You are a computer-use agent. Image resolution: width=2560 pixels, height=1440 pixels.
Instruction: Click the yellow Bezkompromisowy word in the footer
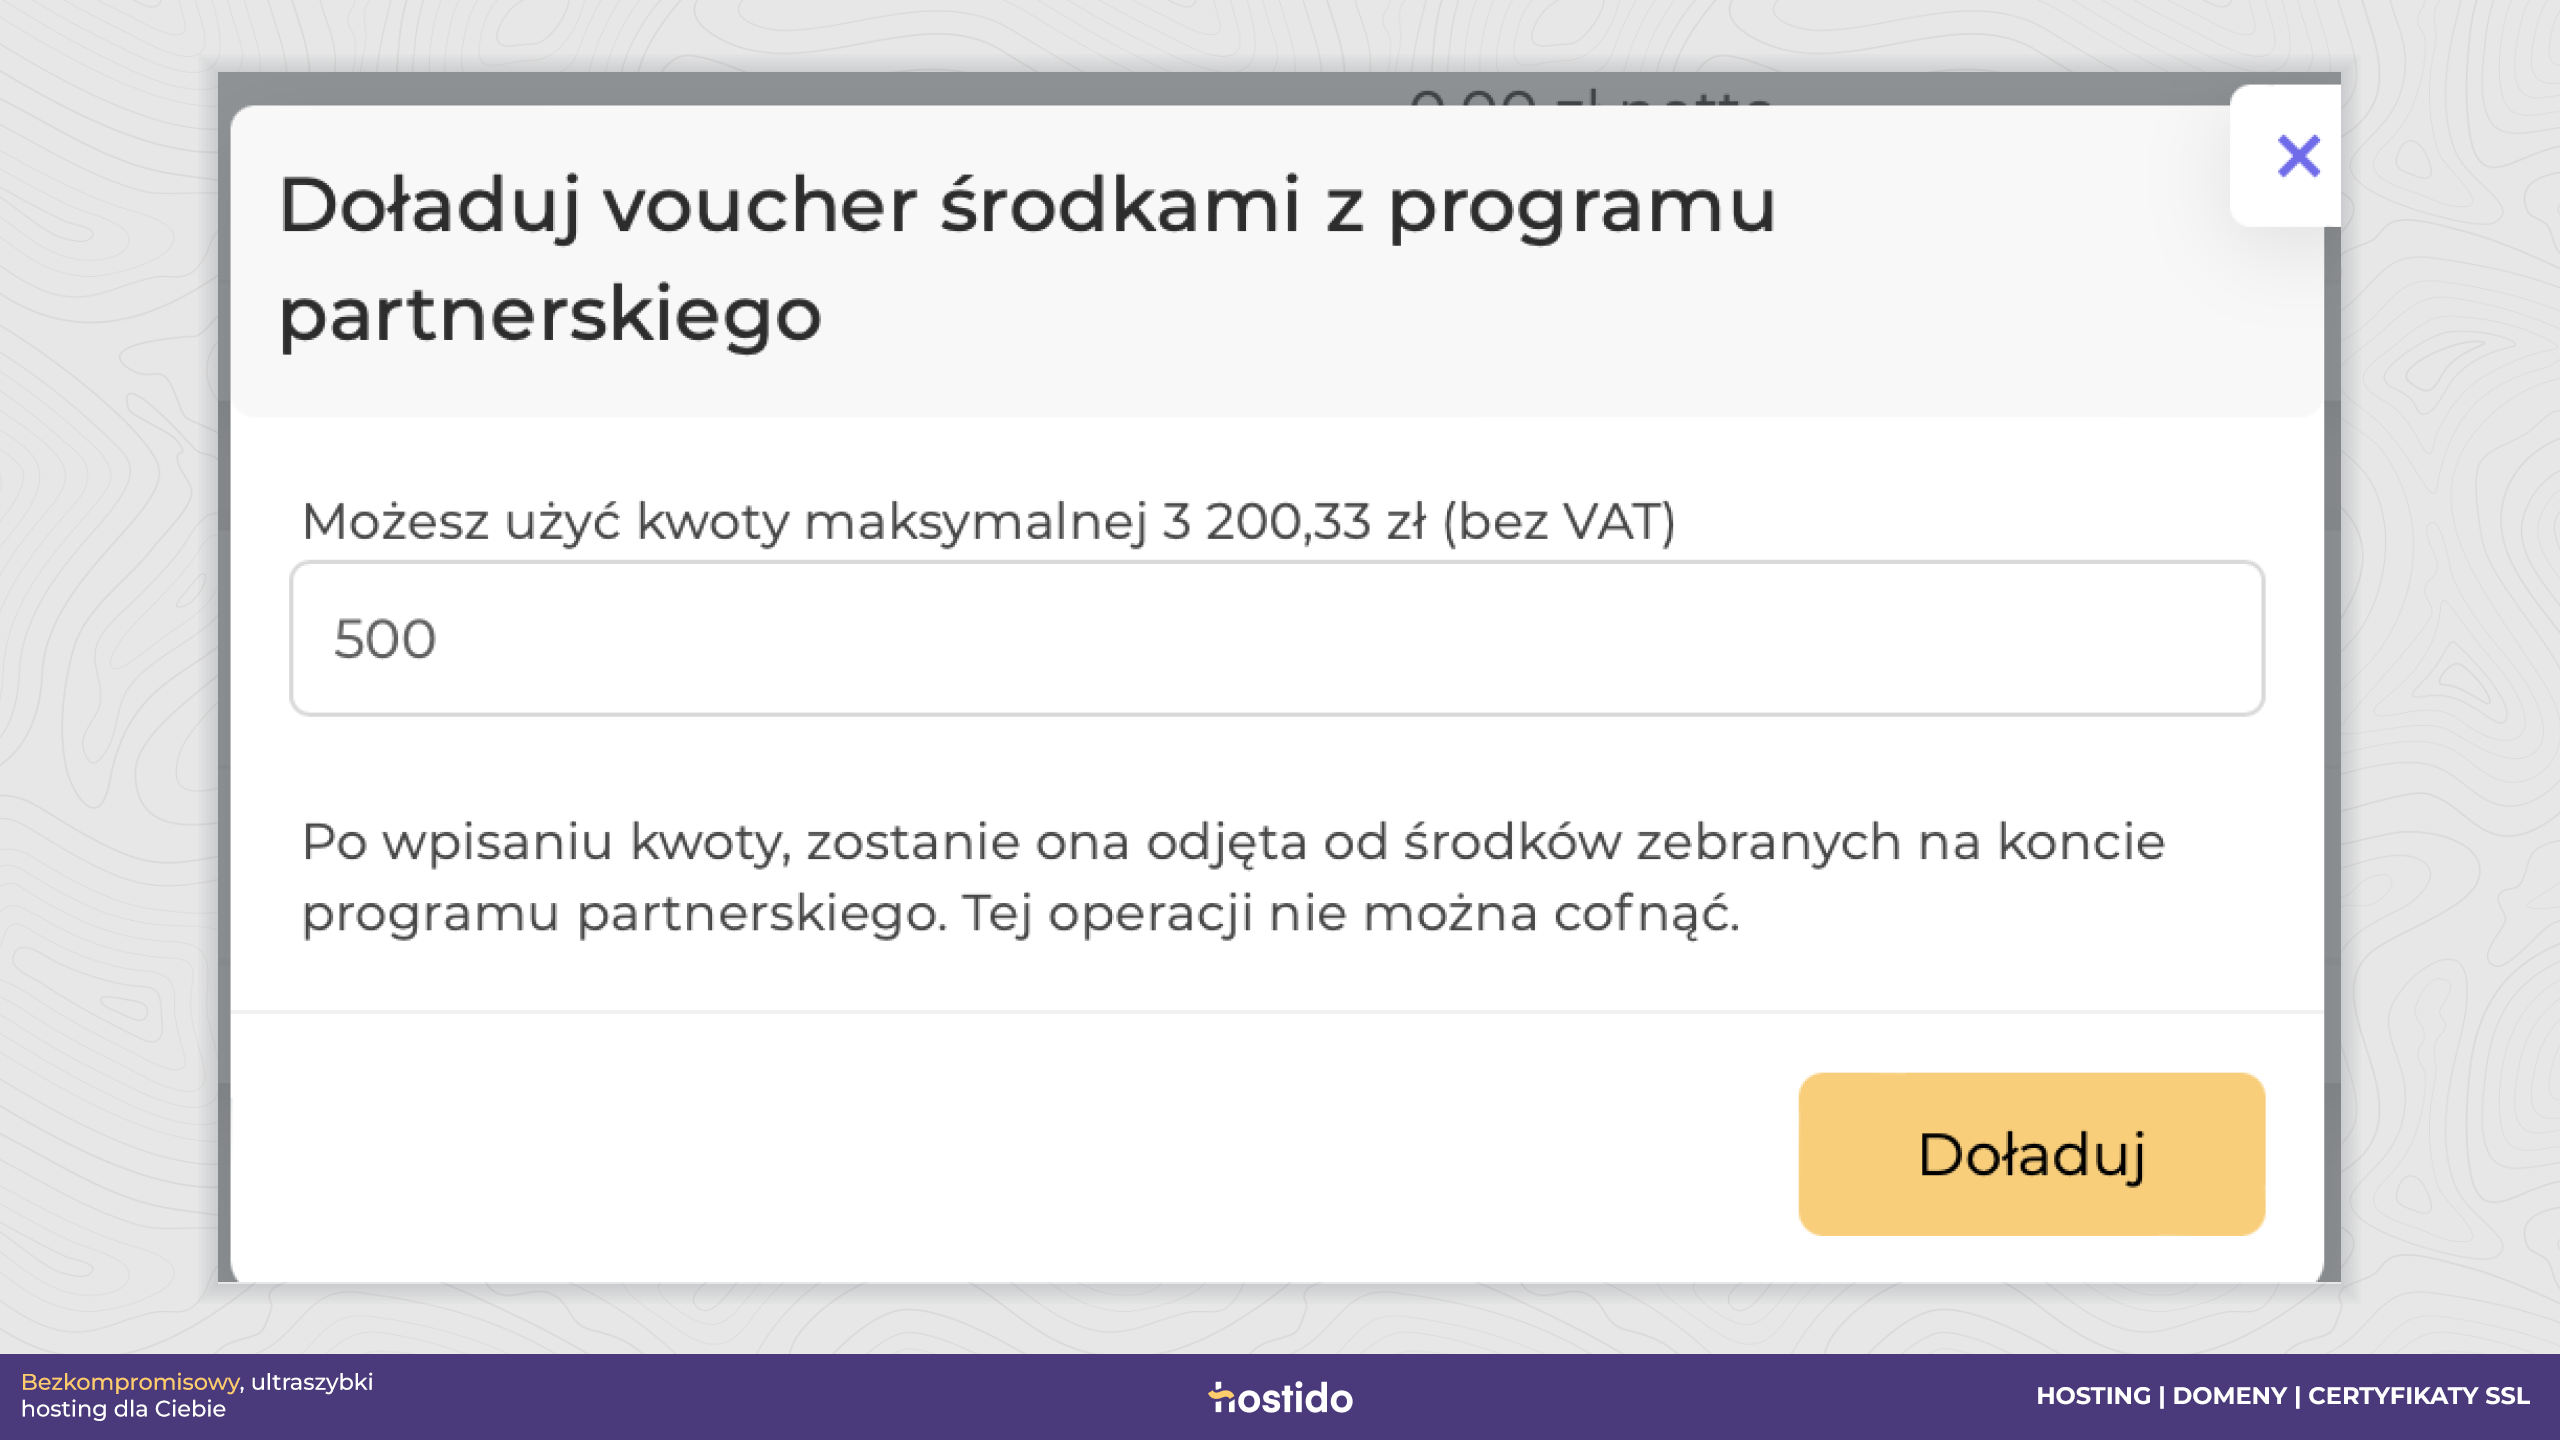coord(130,1383)
